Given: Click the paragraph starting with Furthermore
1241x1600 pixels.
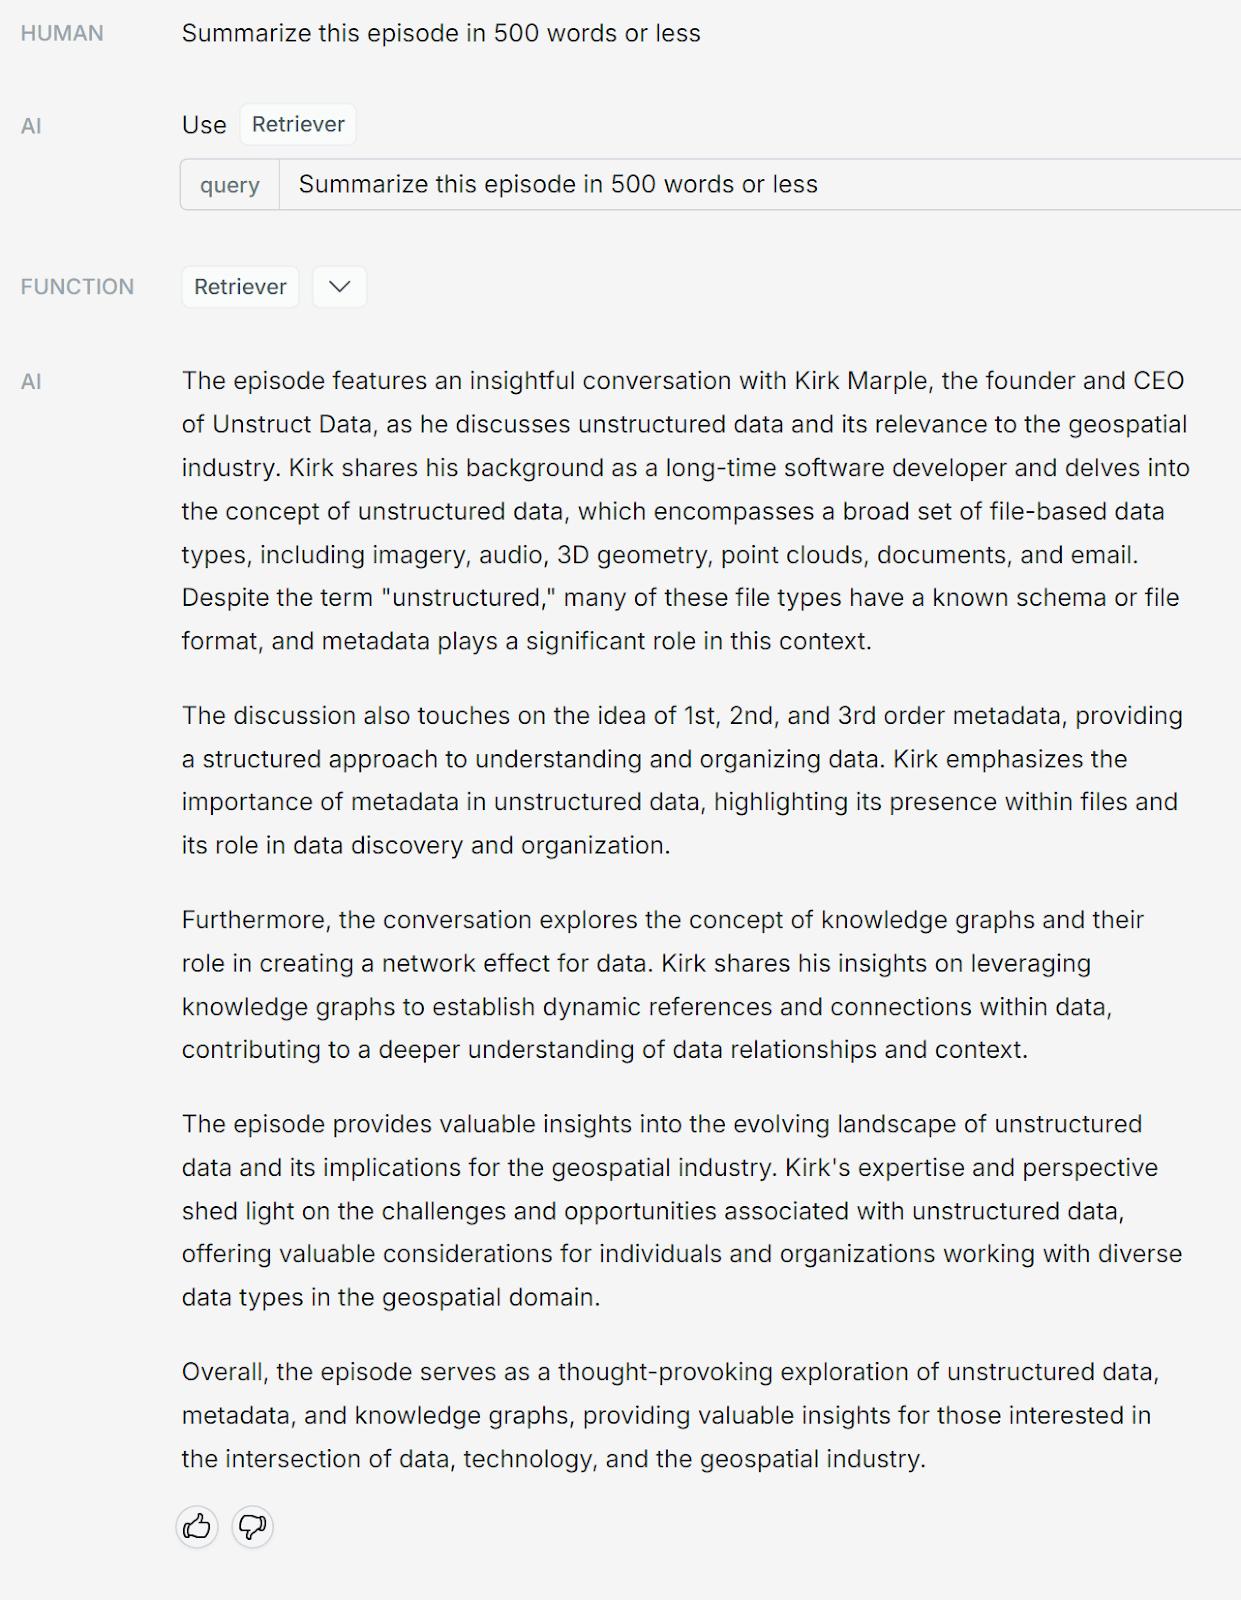Looking at the screenshot, I should tap(660, 984).
